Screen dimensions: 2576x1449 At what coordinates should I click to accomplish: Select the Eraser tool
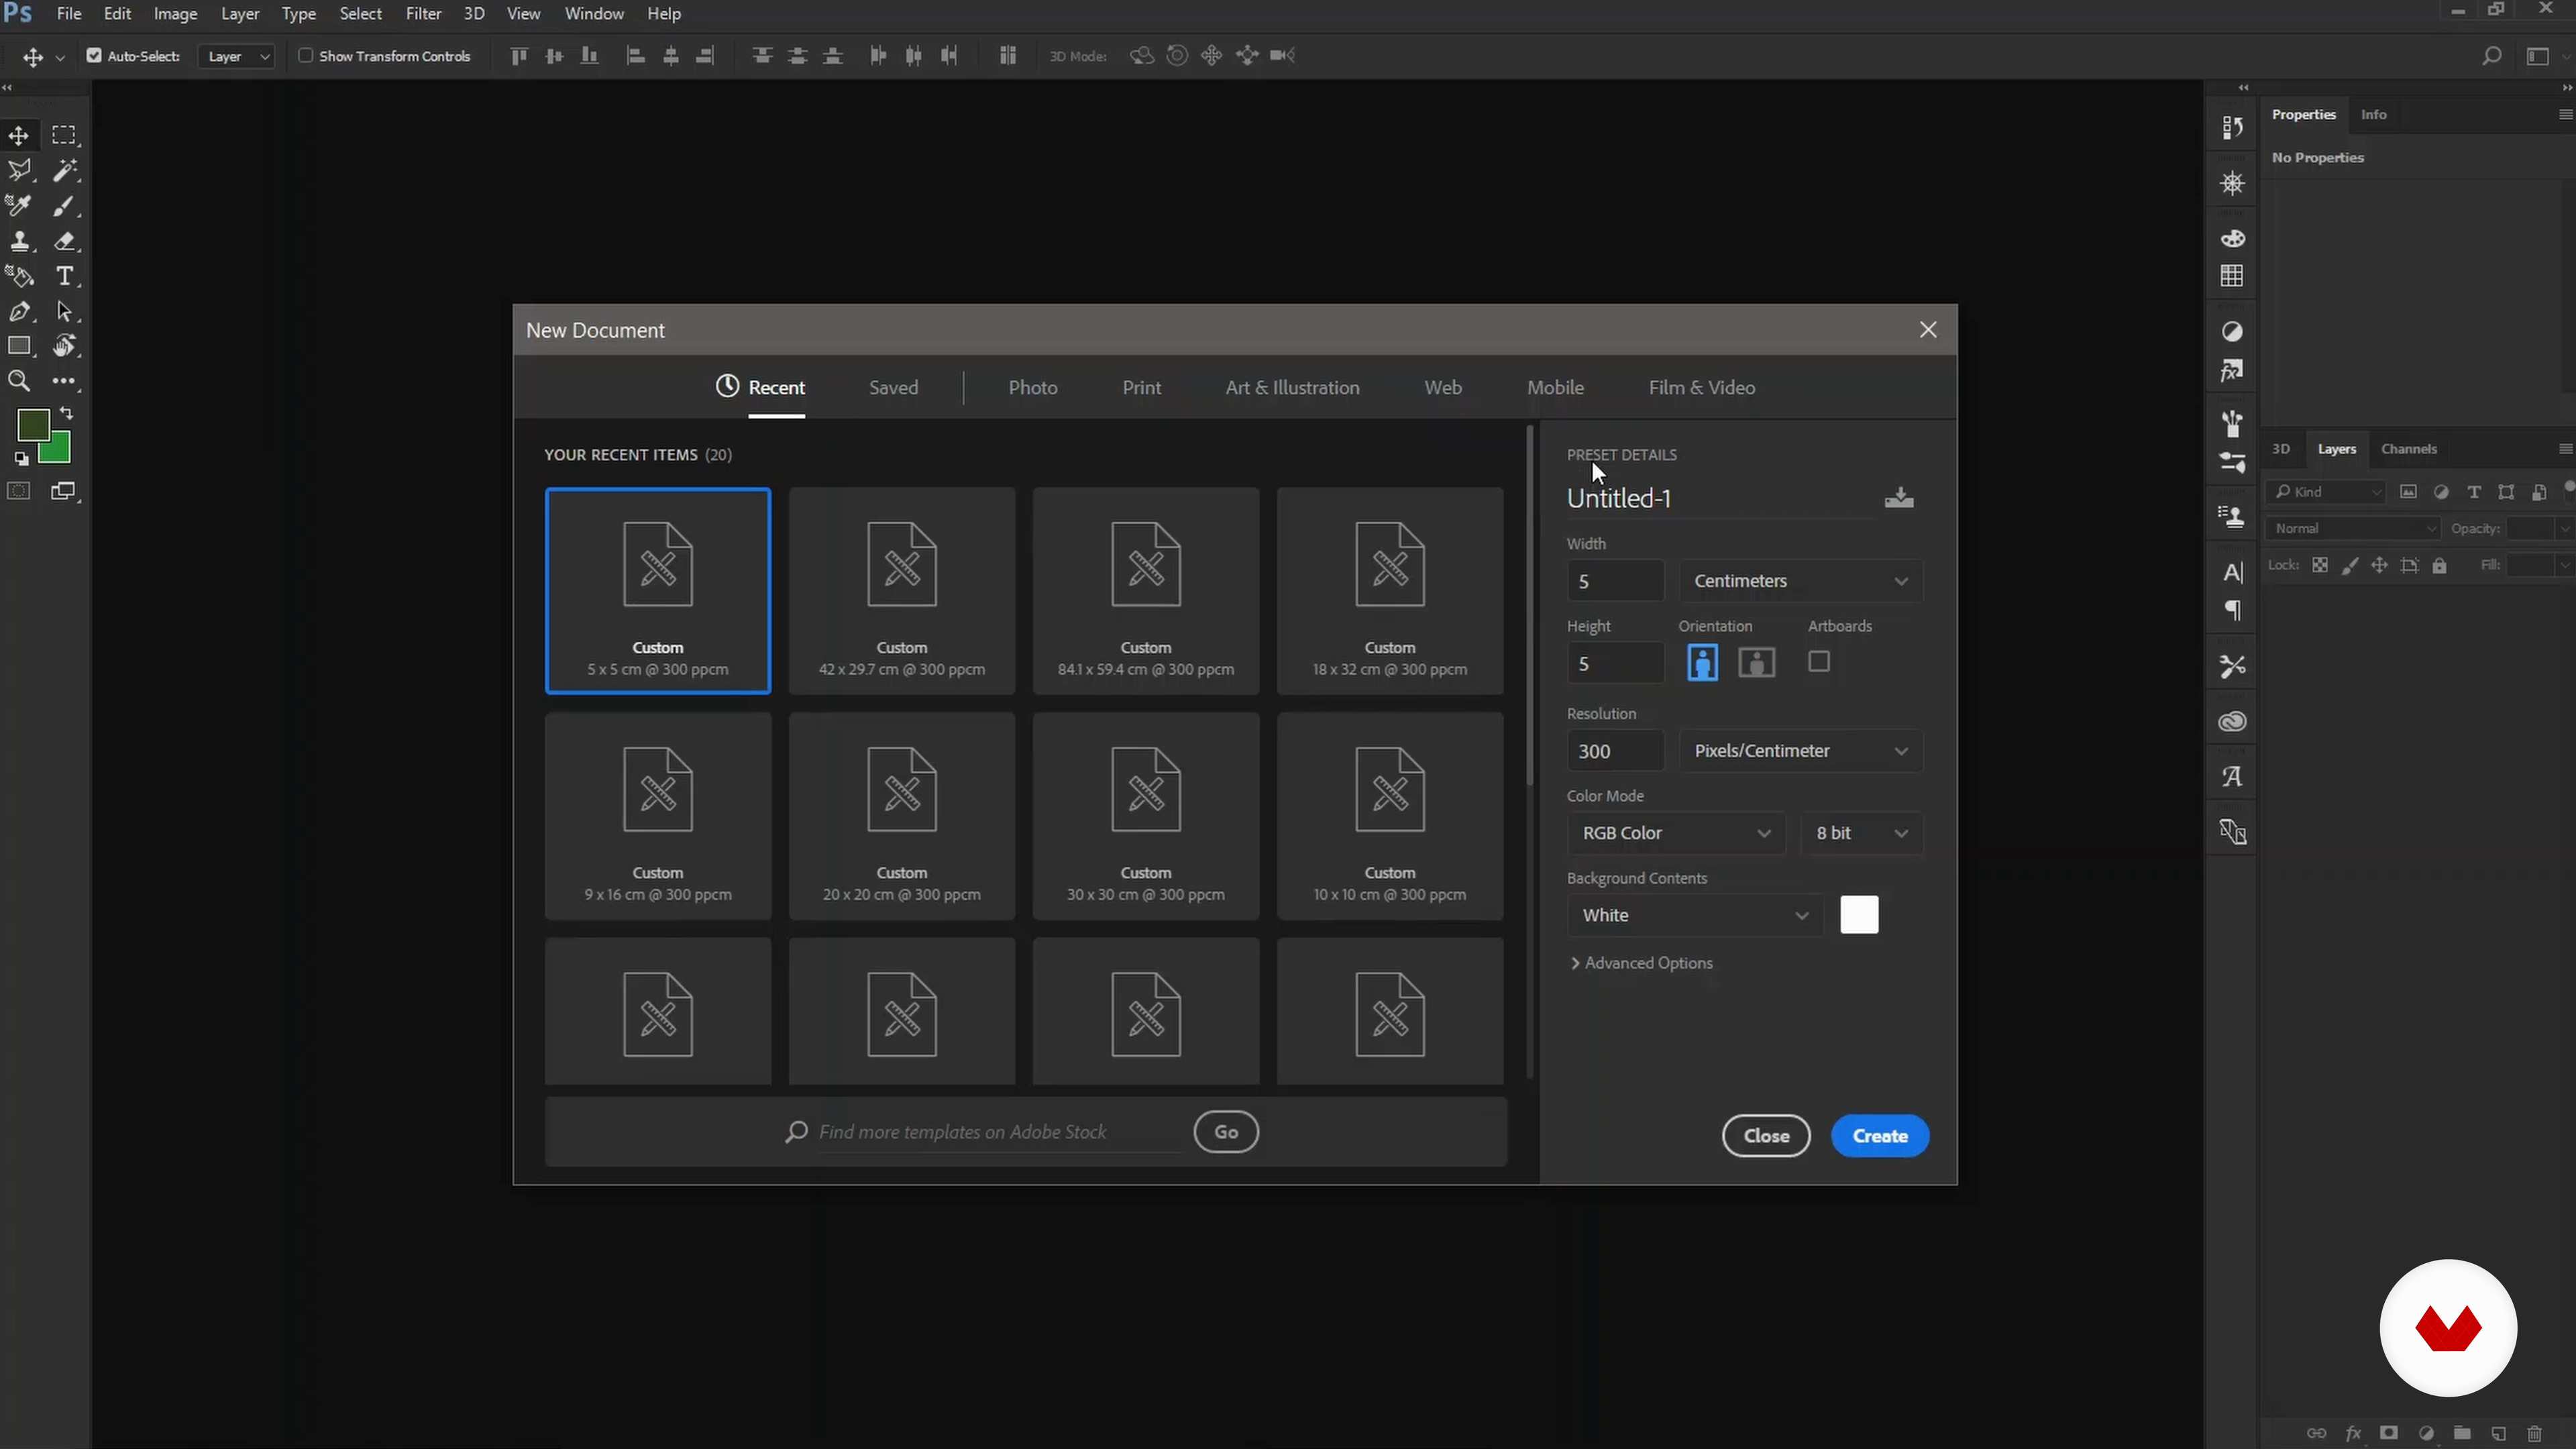coord(65,241)
